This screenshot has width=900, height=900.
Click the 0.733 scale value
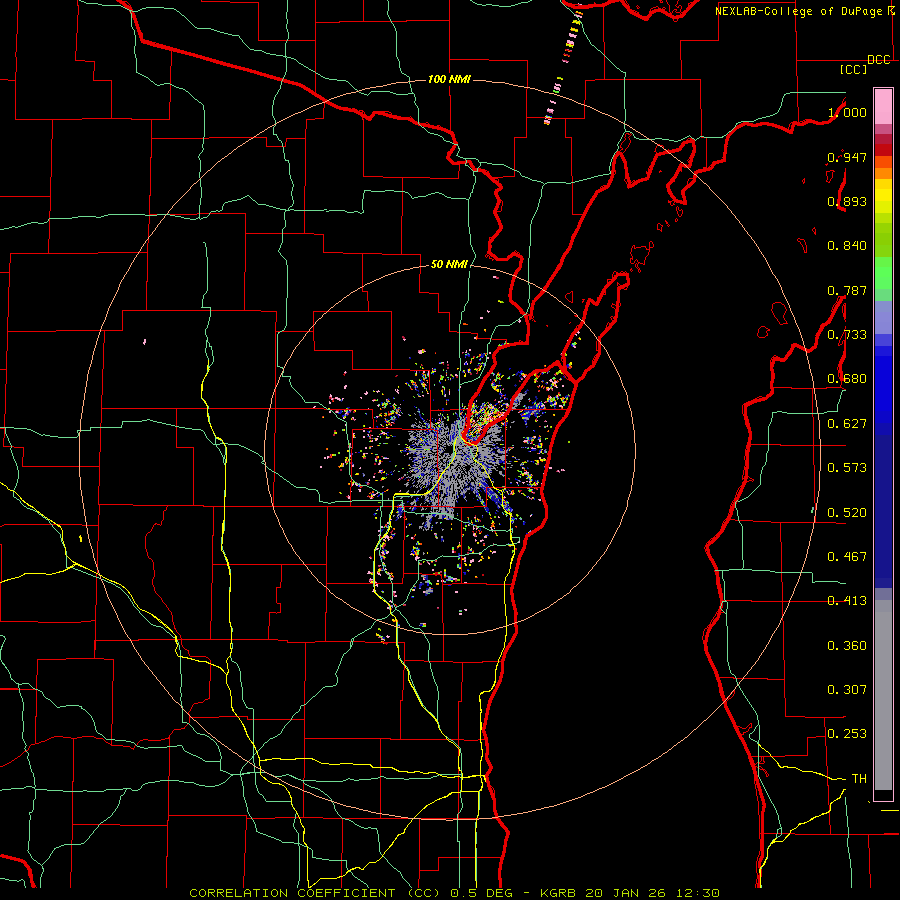pos(847,335)
